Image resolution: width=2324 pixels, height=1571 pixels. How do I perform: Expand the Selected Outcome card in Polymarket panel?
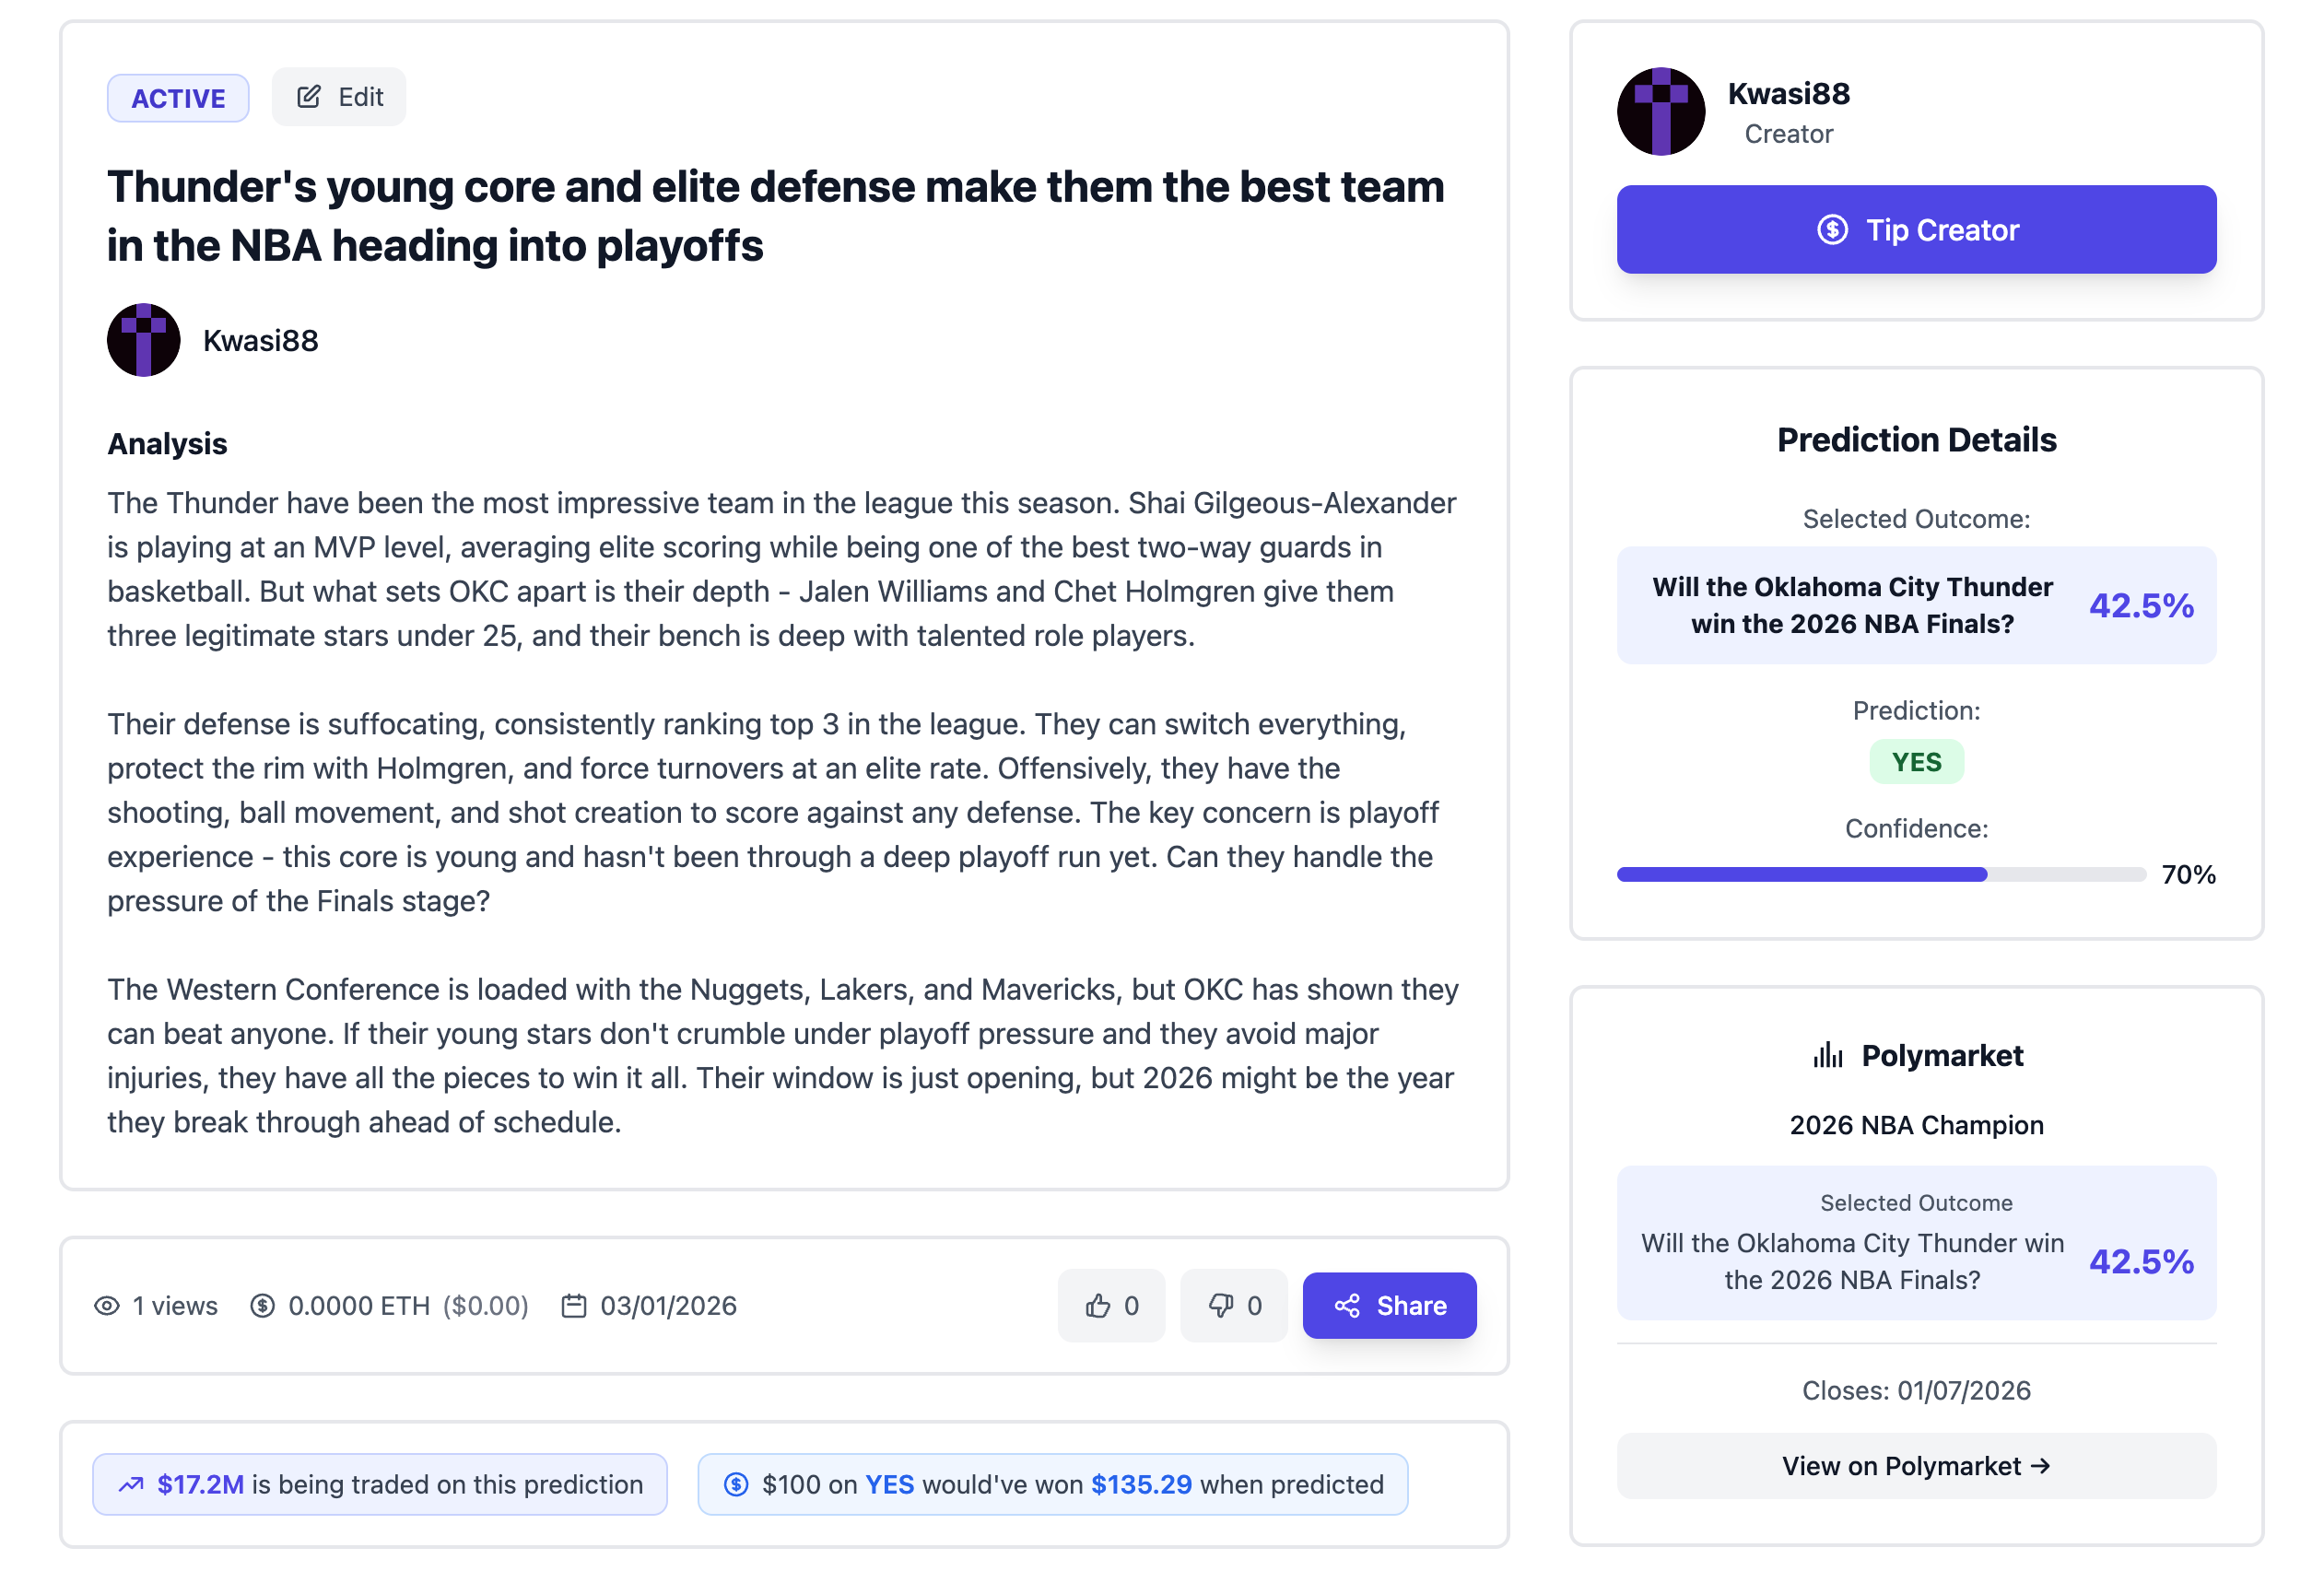pyautogui.click(x=1915, y=1243)
